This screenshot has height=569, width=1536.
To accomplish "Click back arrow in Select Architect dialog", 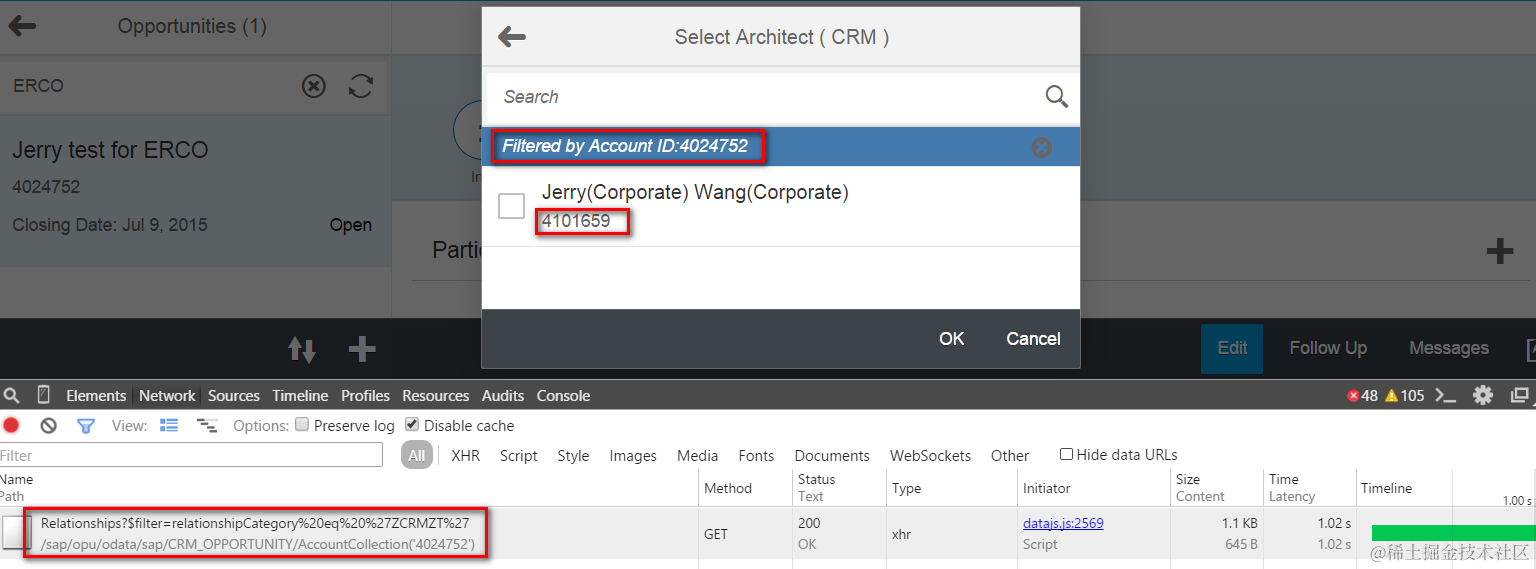I will [511, 37].
